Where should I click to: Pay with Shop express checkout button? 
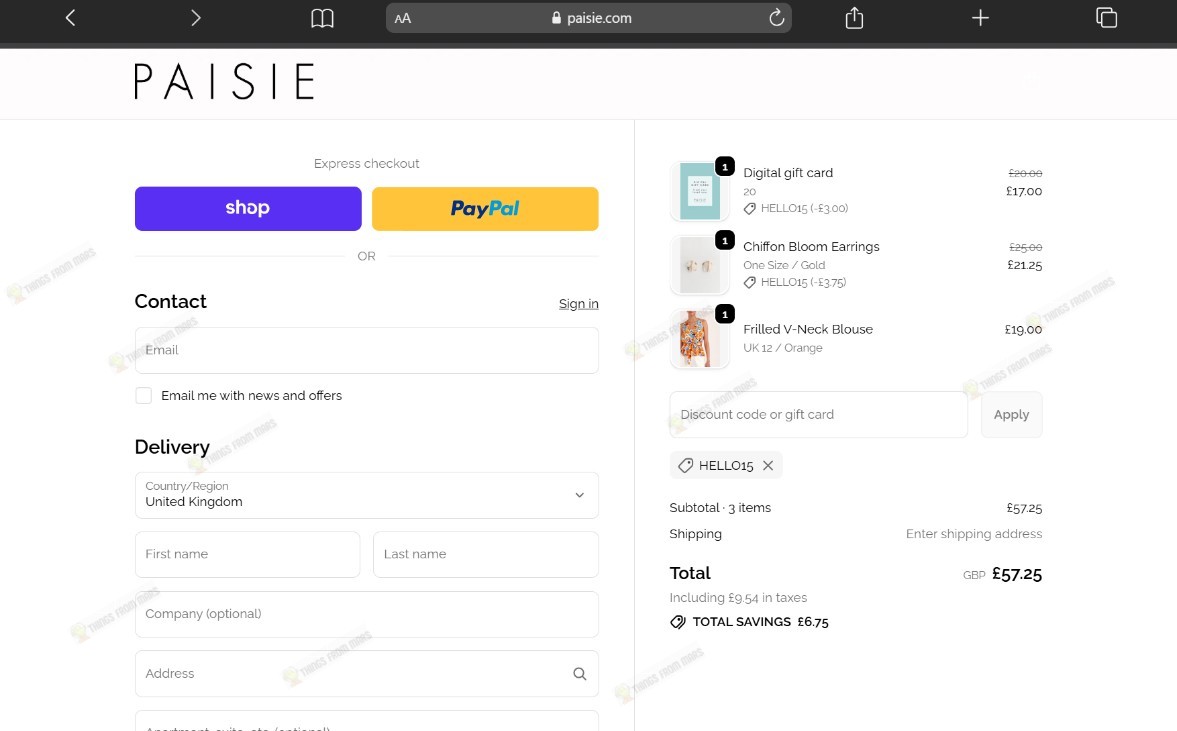pos(248,208)
